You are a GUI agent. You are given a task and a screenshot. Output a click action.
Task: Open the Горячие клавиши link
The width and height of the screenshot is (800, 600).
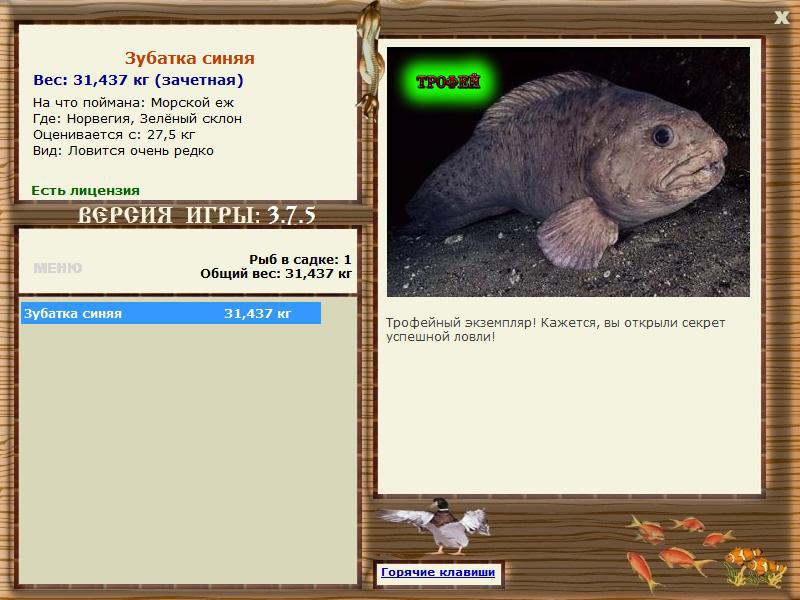pyautogui.click(x=438, y=572)
